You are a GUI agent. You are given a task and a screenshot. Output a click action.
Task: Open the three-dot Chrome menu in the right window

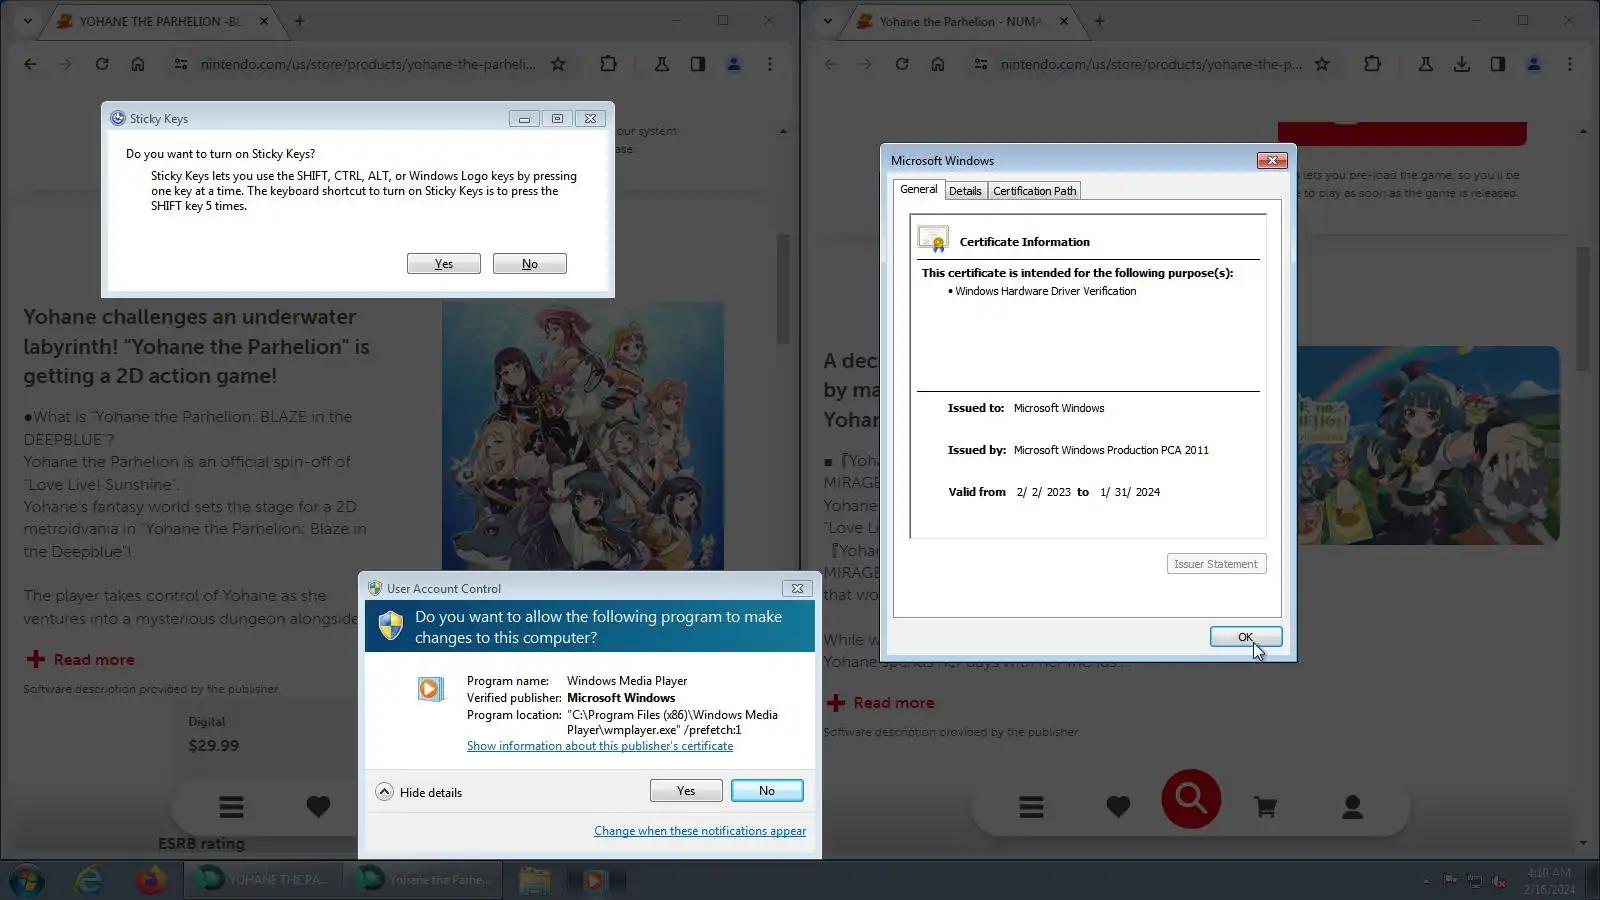click(1570, 64)
